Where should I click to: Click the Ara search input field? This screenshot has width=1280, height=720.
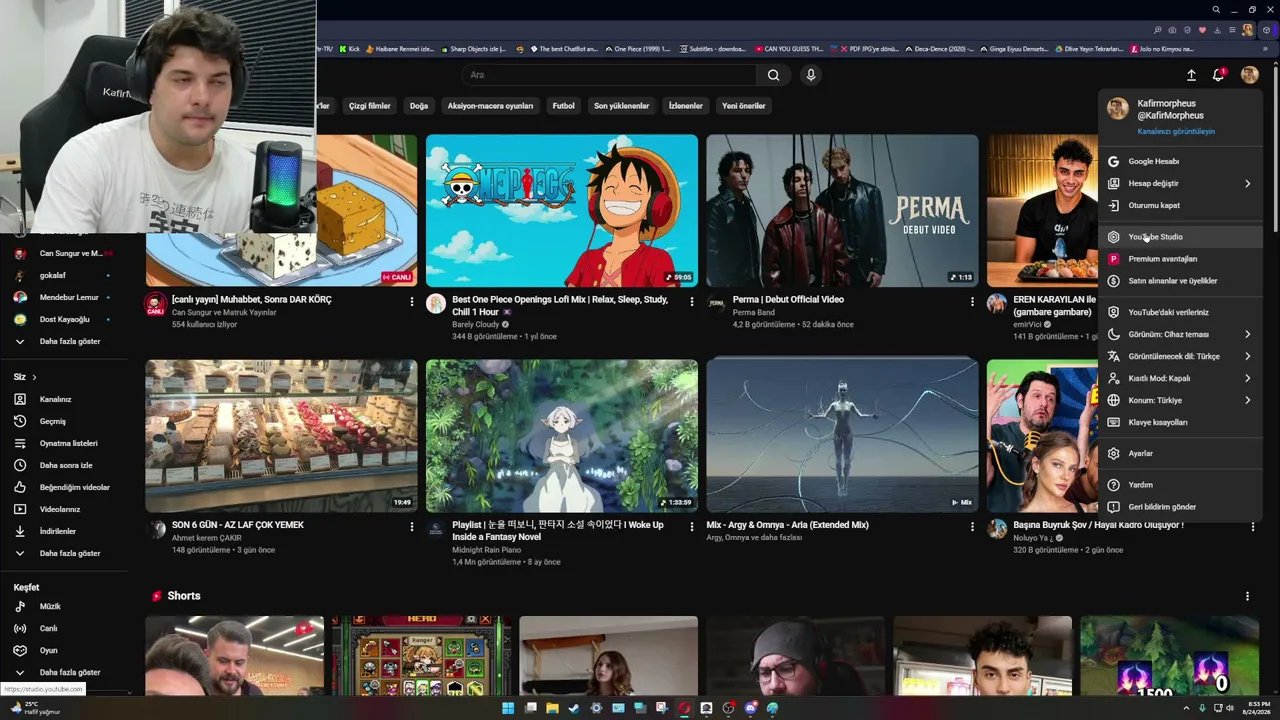pyautogui.click(x=609, y=75)
